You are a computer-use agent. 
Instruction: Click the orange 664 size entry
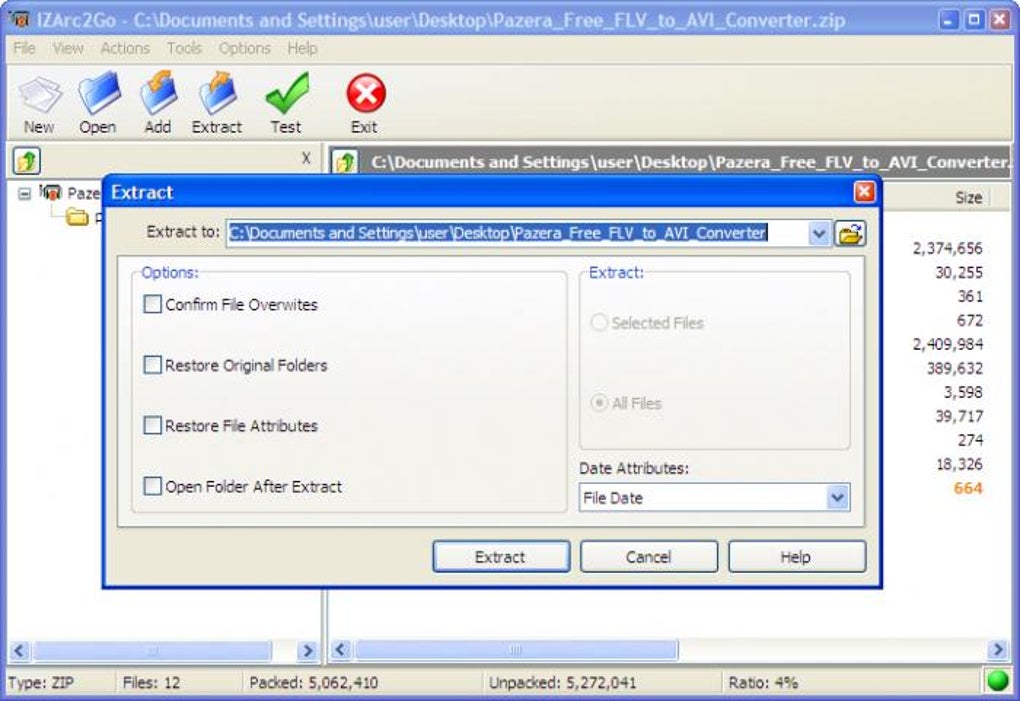pyautogui.click(x=968, y=488)
